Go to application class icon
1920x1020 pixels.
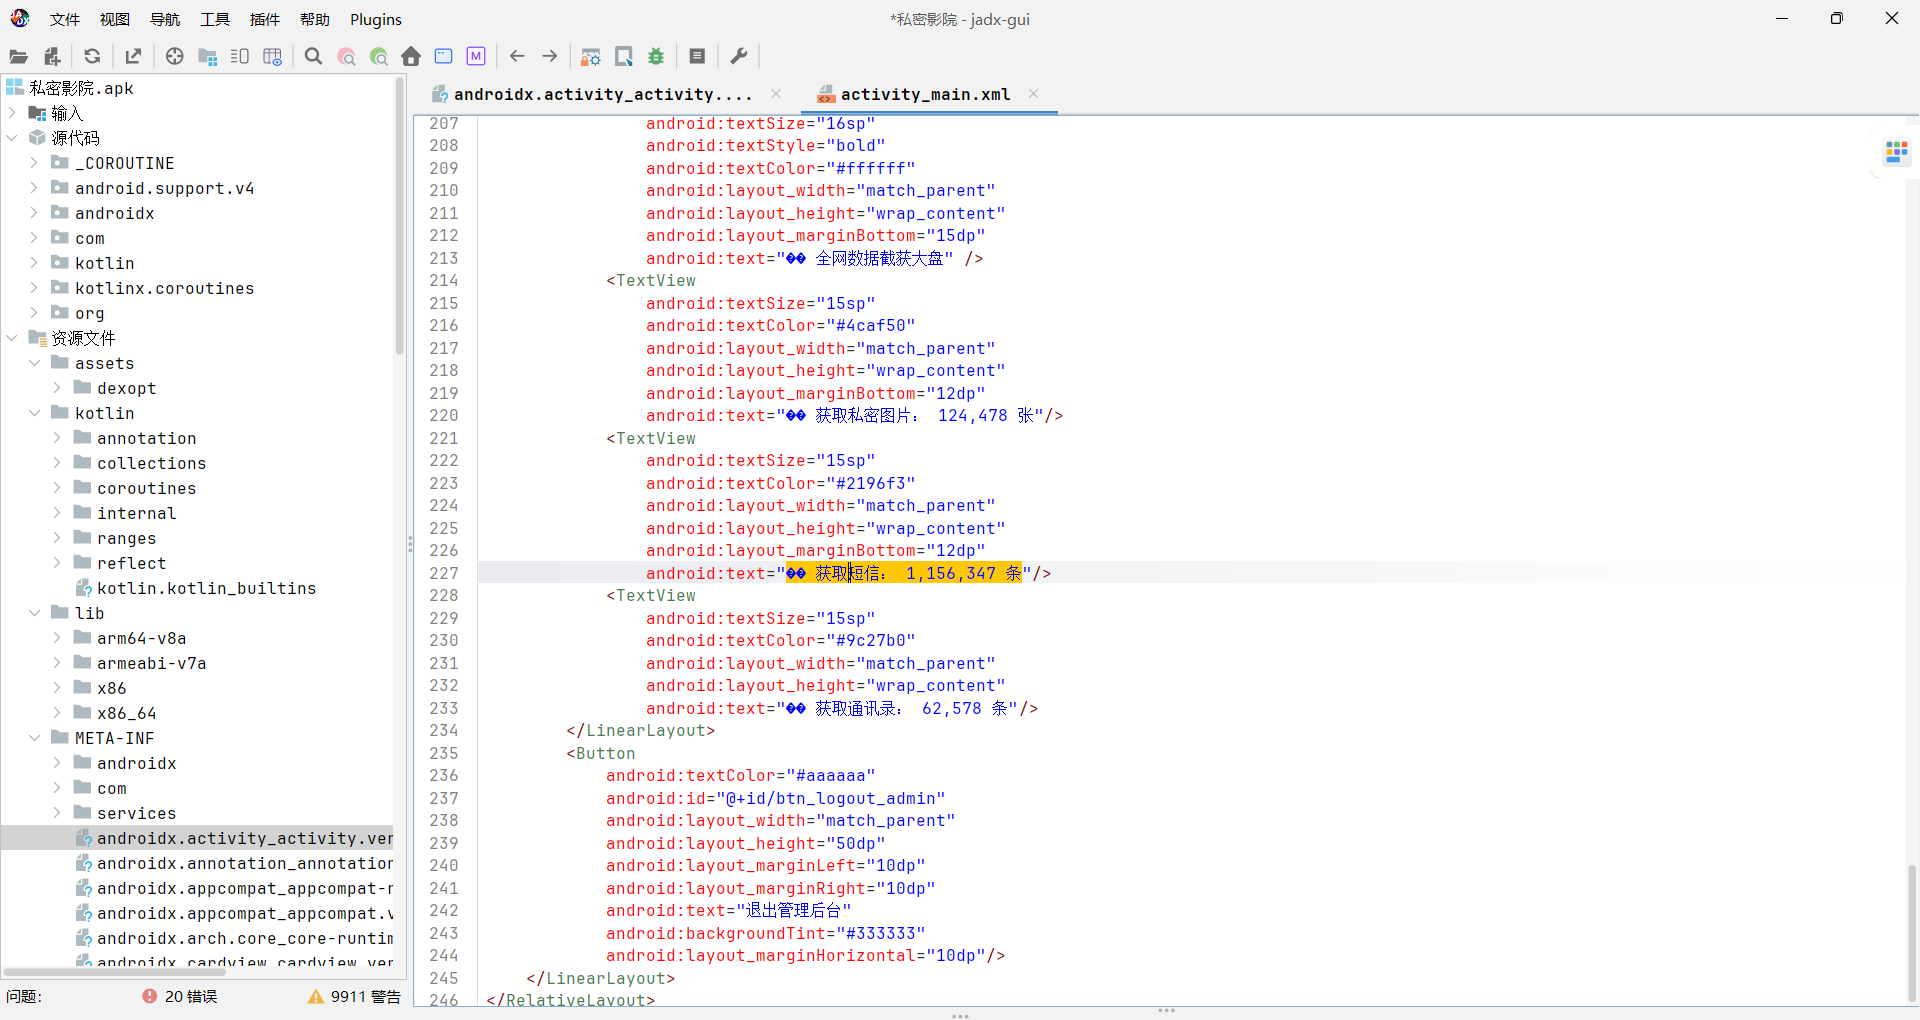tap(444, 57)
